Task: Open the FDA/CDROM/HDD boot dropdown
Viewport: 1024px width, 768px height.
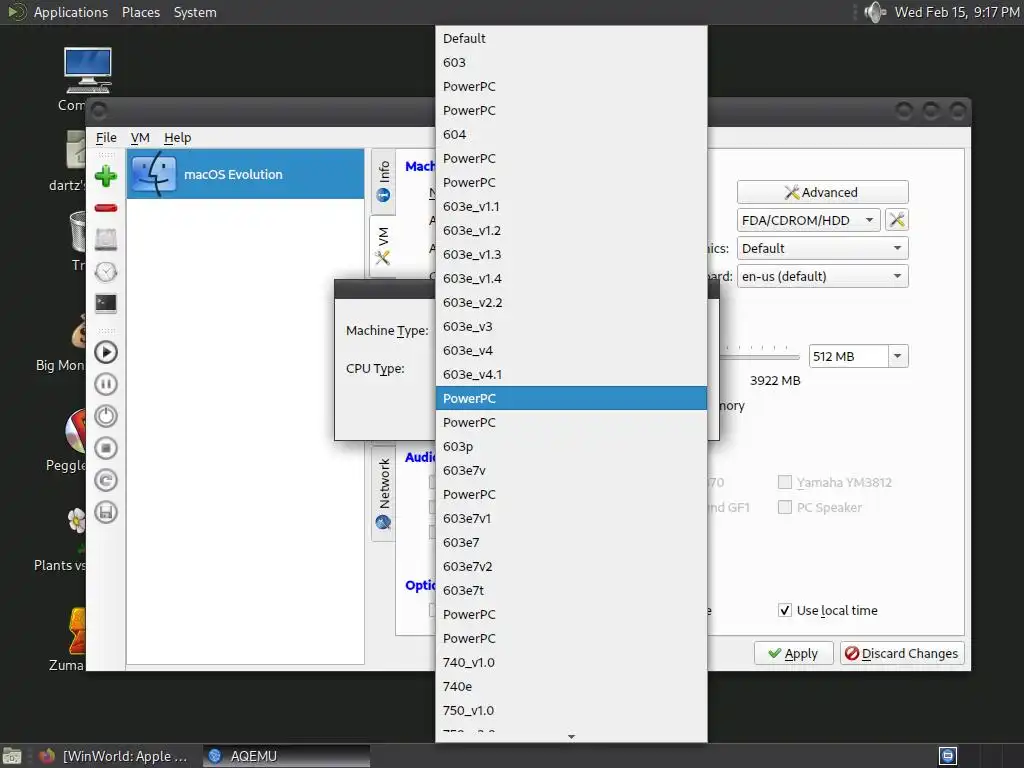Action: [x=808, y=220]
